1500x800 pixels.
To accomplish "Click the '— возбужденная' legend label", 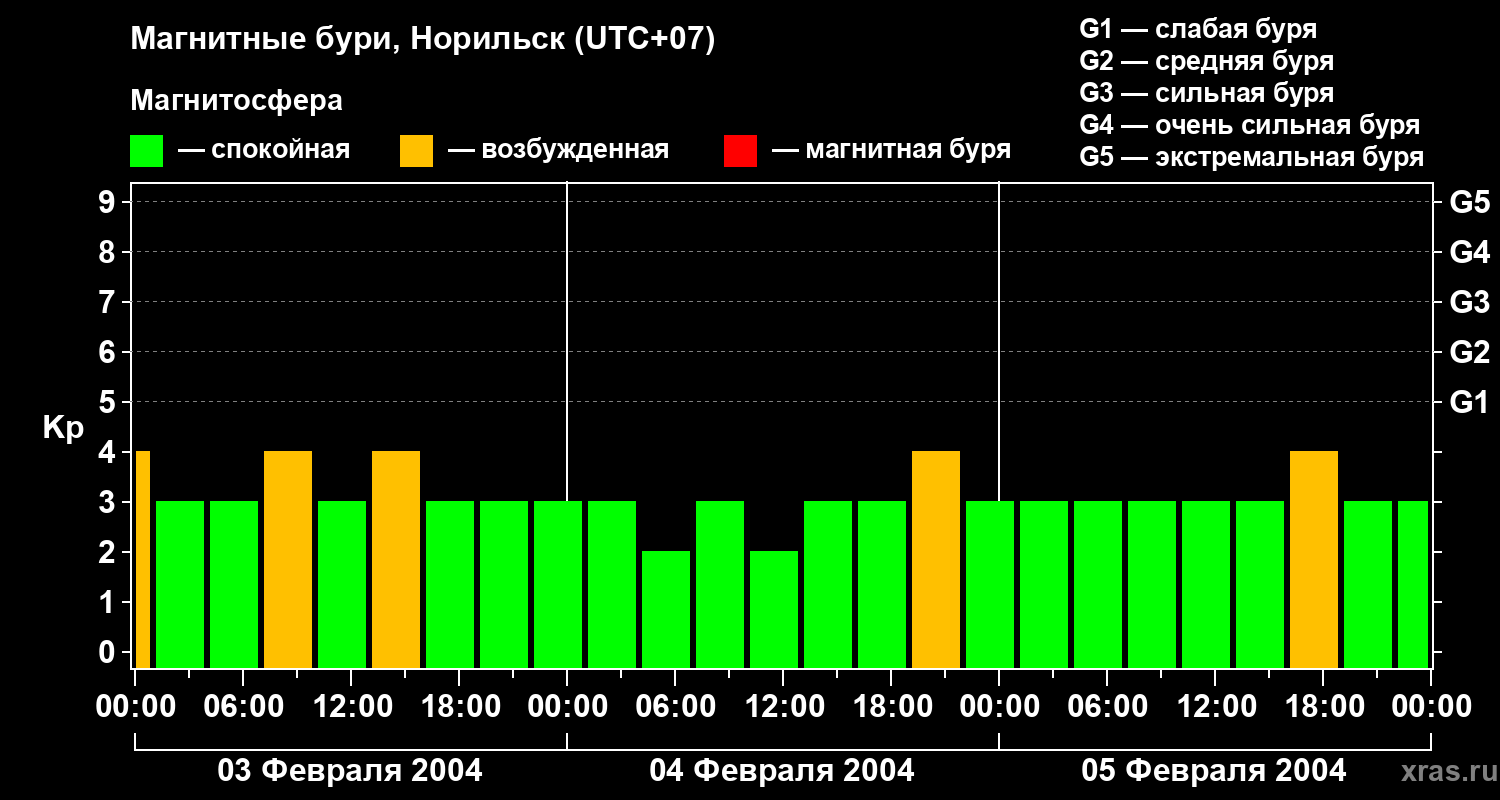I will pos(558,150).
